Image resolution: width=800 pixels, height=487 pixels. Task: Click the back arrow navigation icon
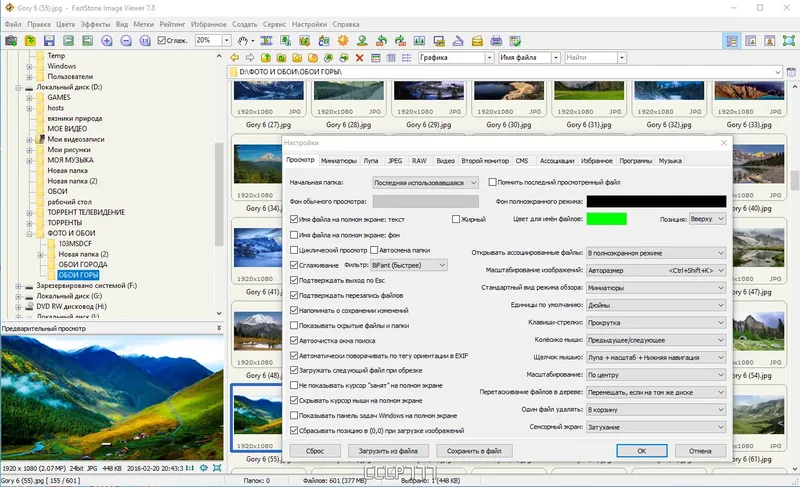point(234,58)
